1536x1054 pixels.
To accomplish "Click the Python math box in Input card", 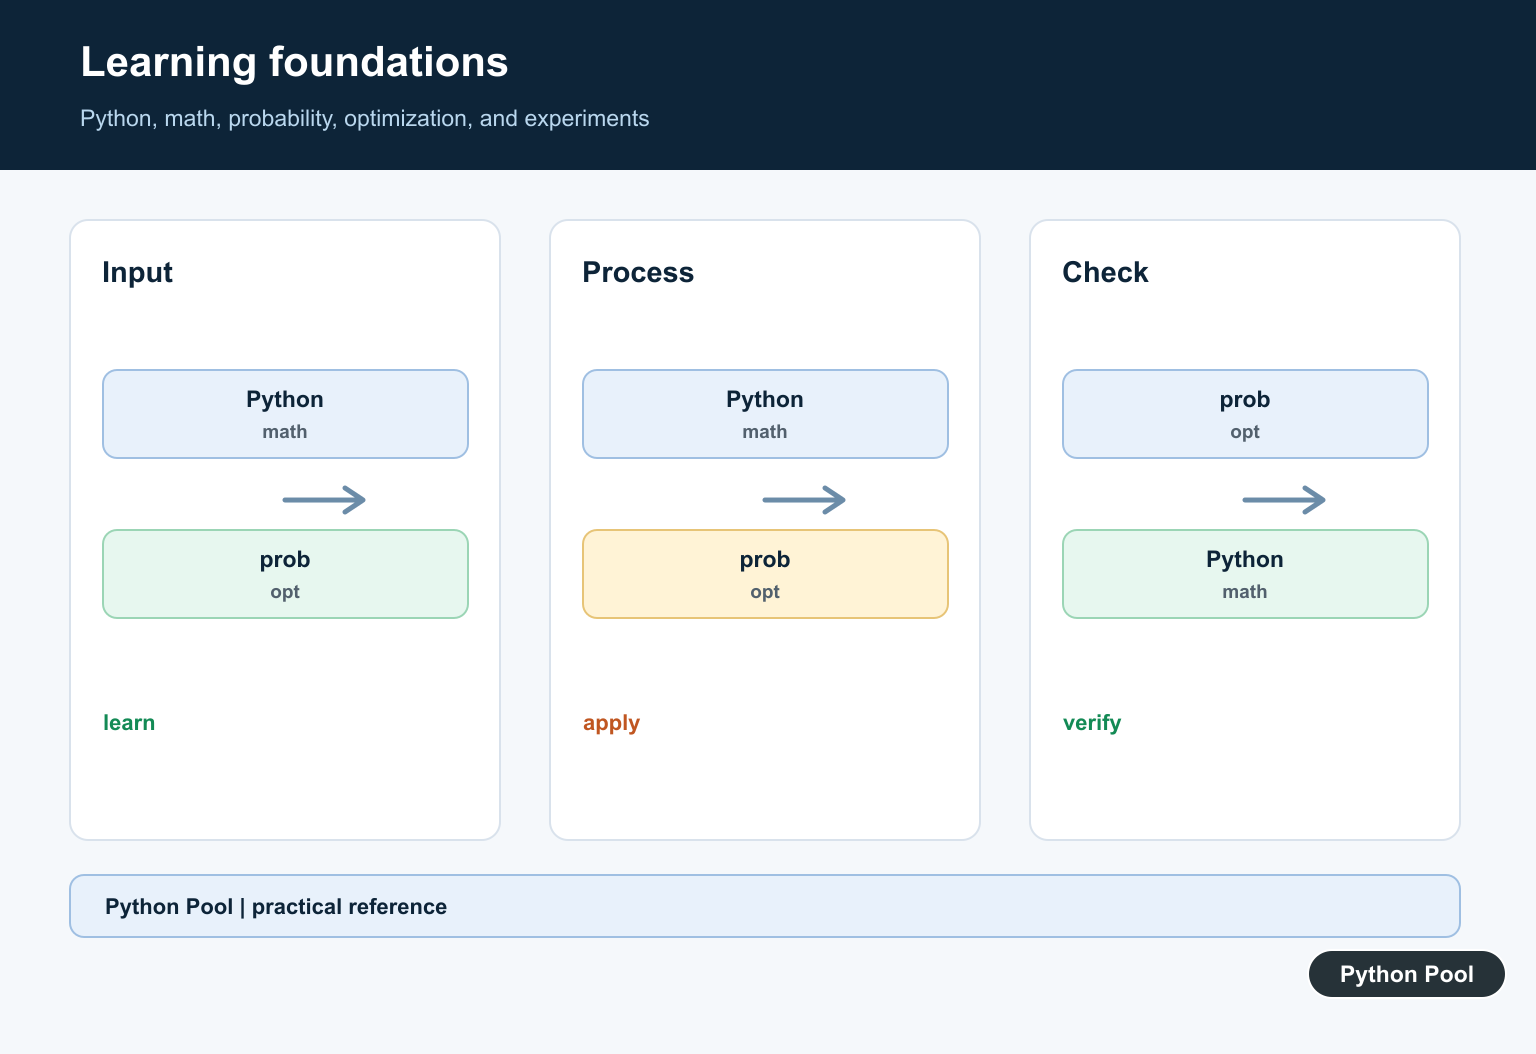I will point(285,414).
